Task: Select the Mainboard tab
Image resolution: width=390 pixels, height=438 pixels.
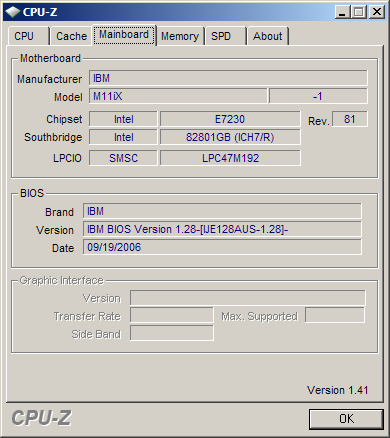Action: point(124,35)
